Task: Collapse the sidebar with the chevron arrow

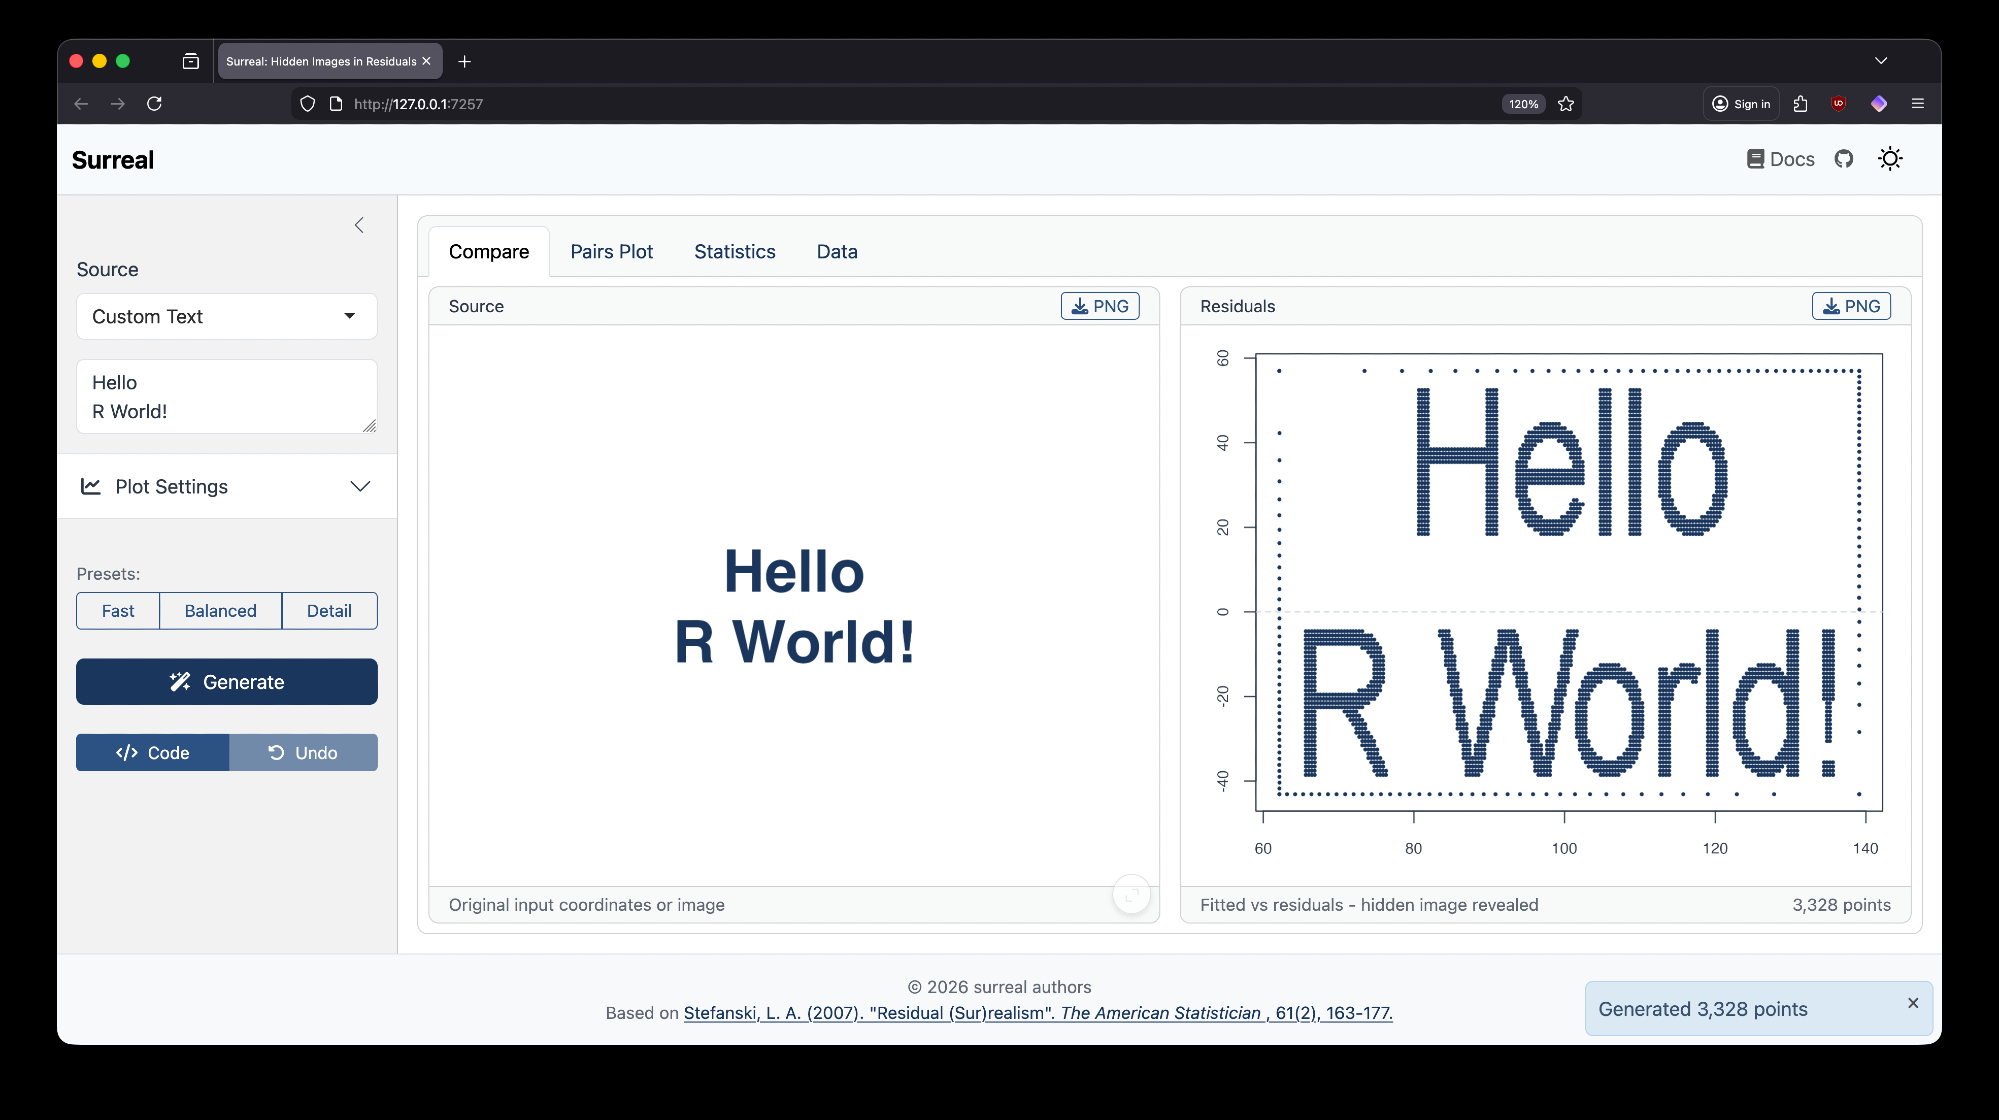Action: (359, 225)
